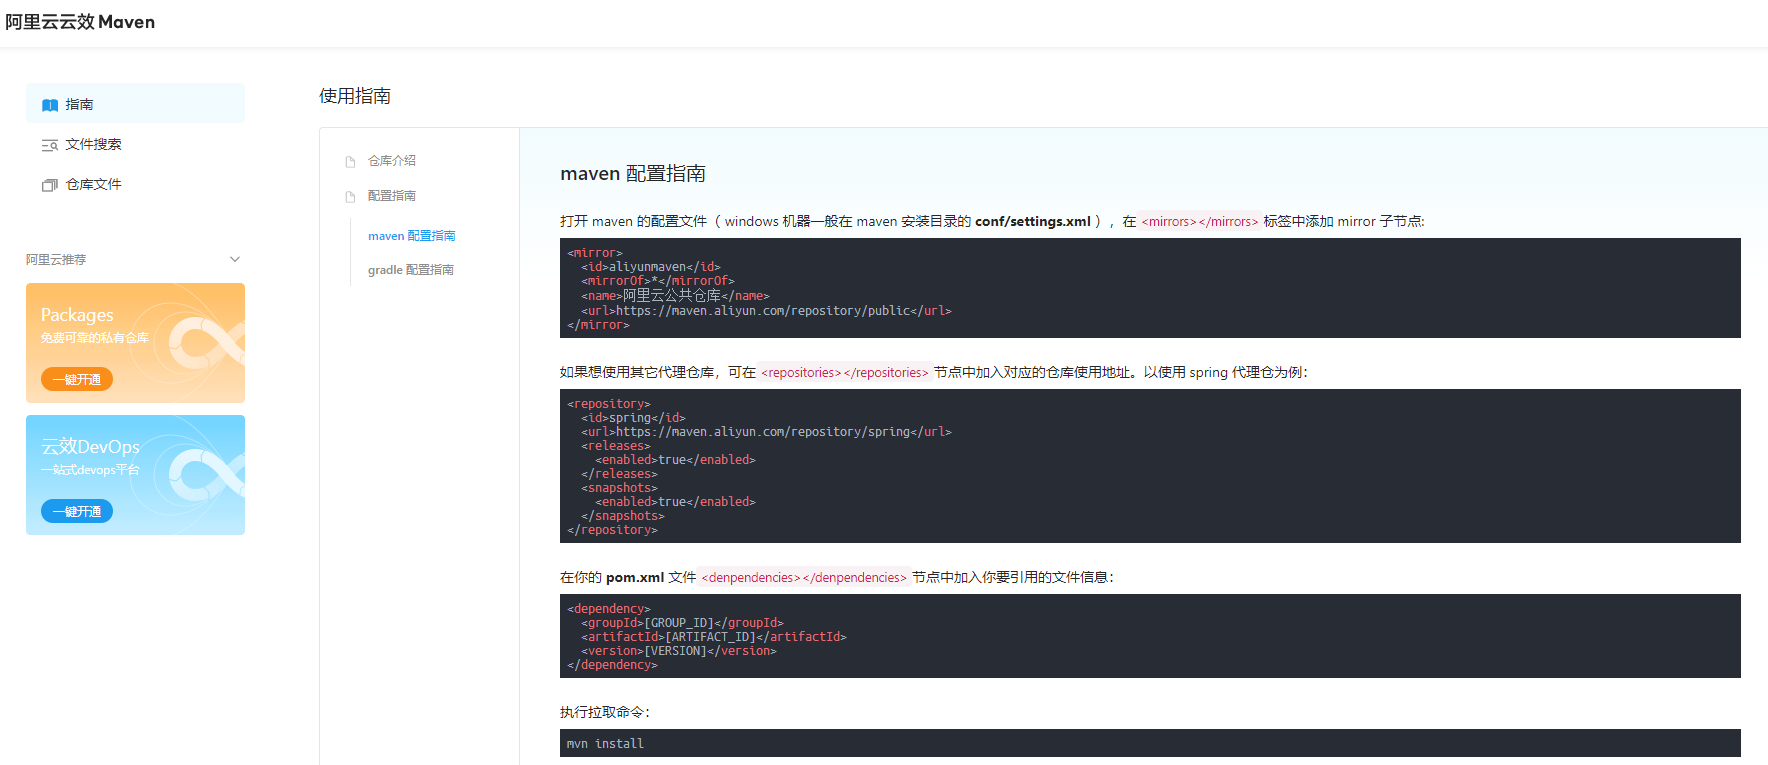1768x765 pixels.
Task: Click the <mirrors></mirrors> inline code tag
Action: pos(1200,222)
